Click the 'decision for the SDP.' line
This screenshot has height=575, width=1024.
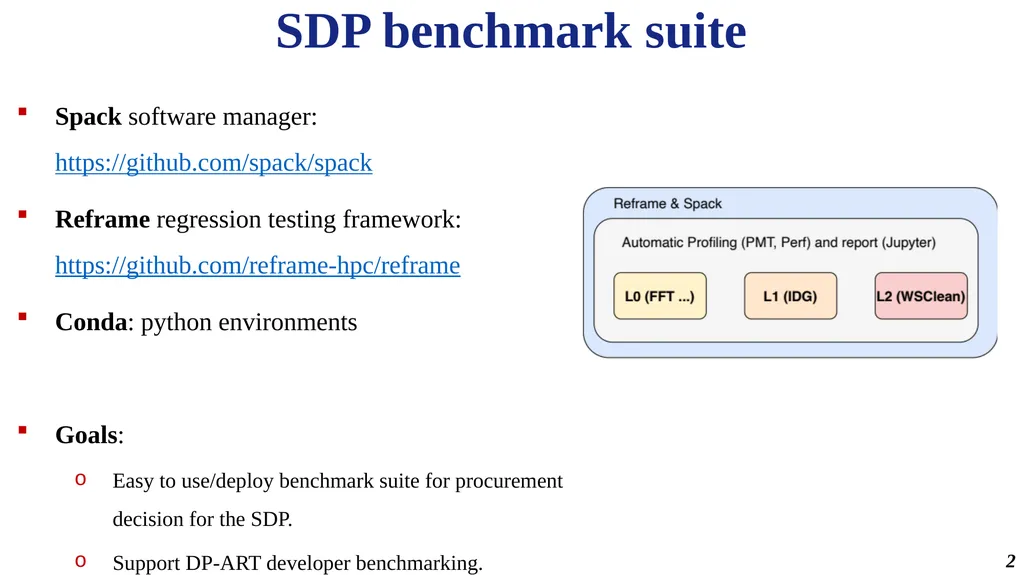(202, 519)
